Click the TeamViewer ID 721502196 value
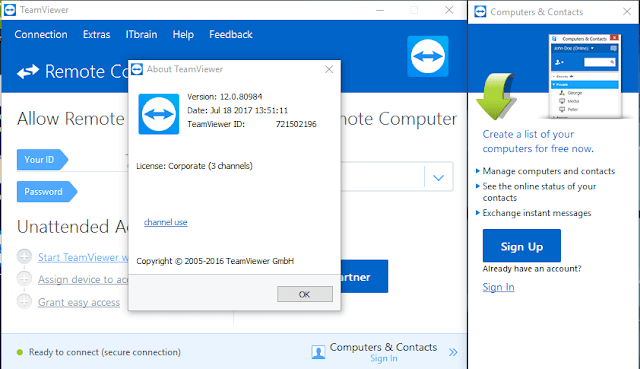The image size is (640, 369). [x=296, y=124]
